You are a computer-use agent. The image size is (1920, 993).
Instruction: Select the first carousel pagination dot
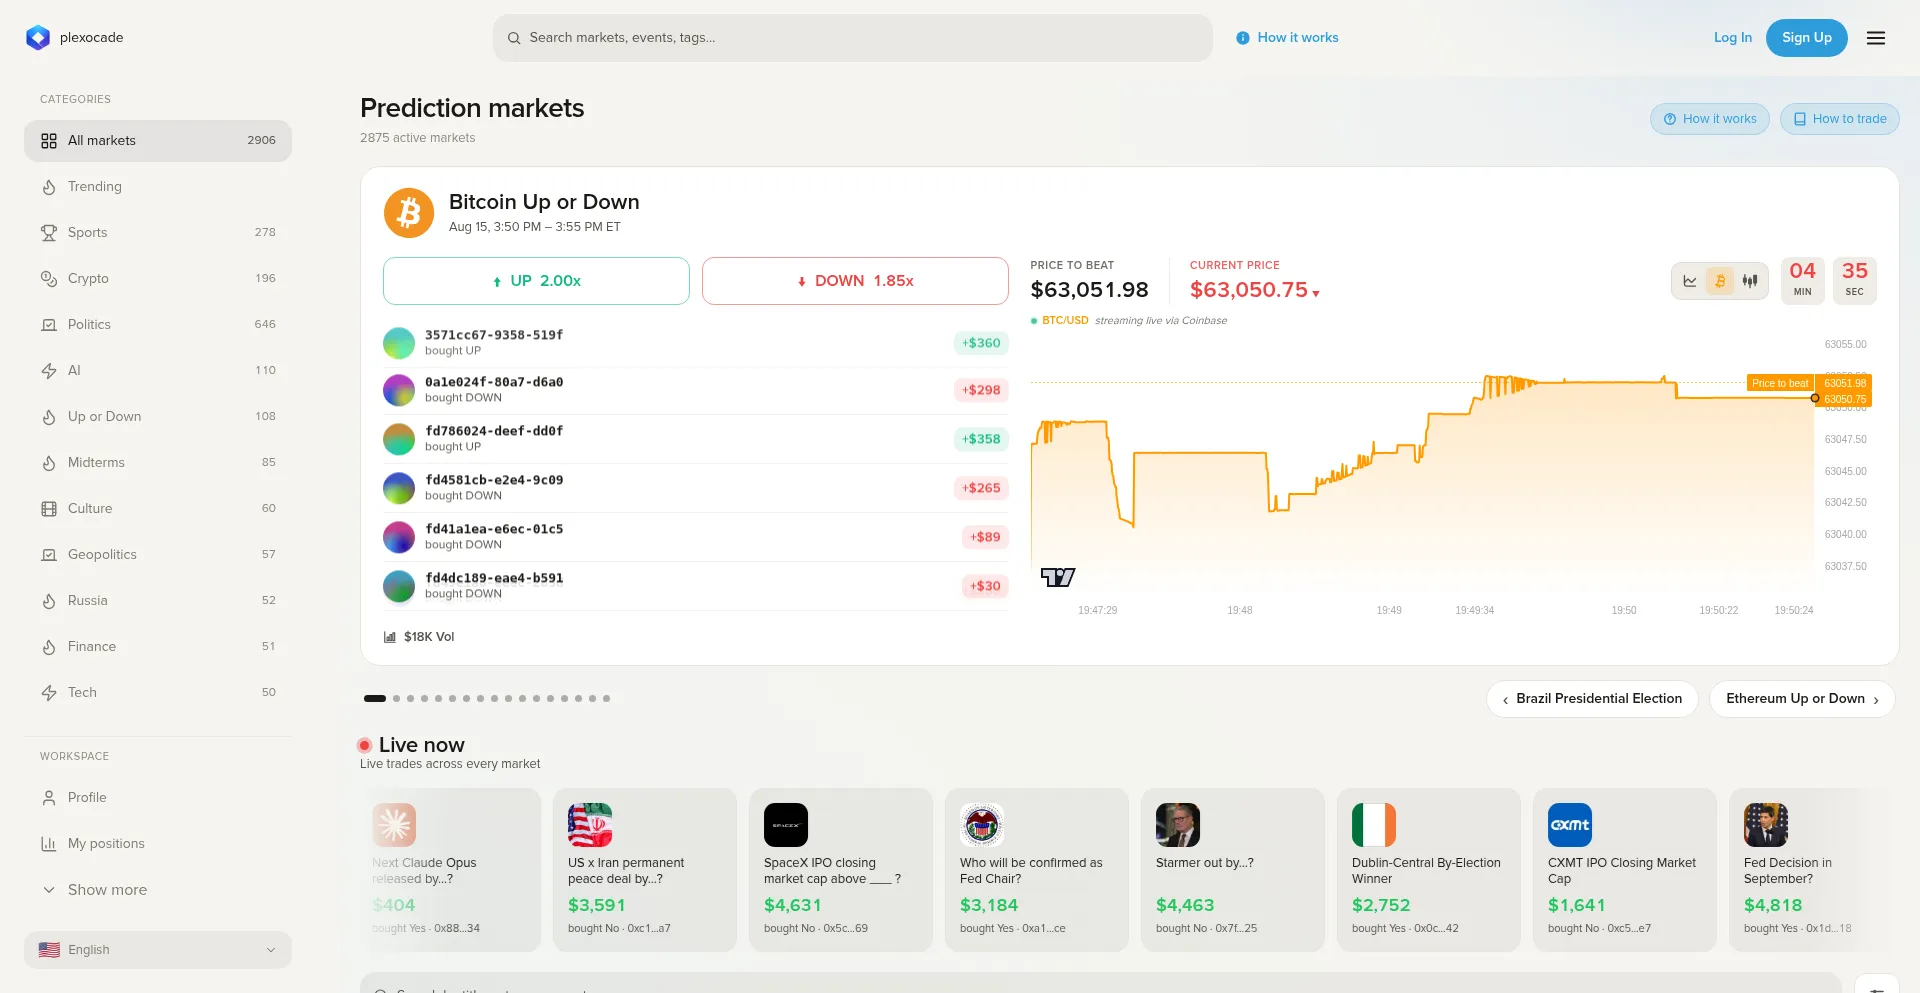click(375, 699)
